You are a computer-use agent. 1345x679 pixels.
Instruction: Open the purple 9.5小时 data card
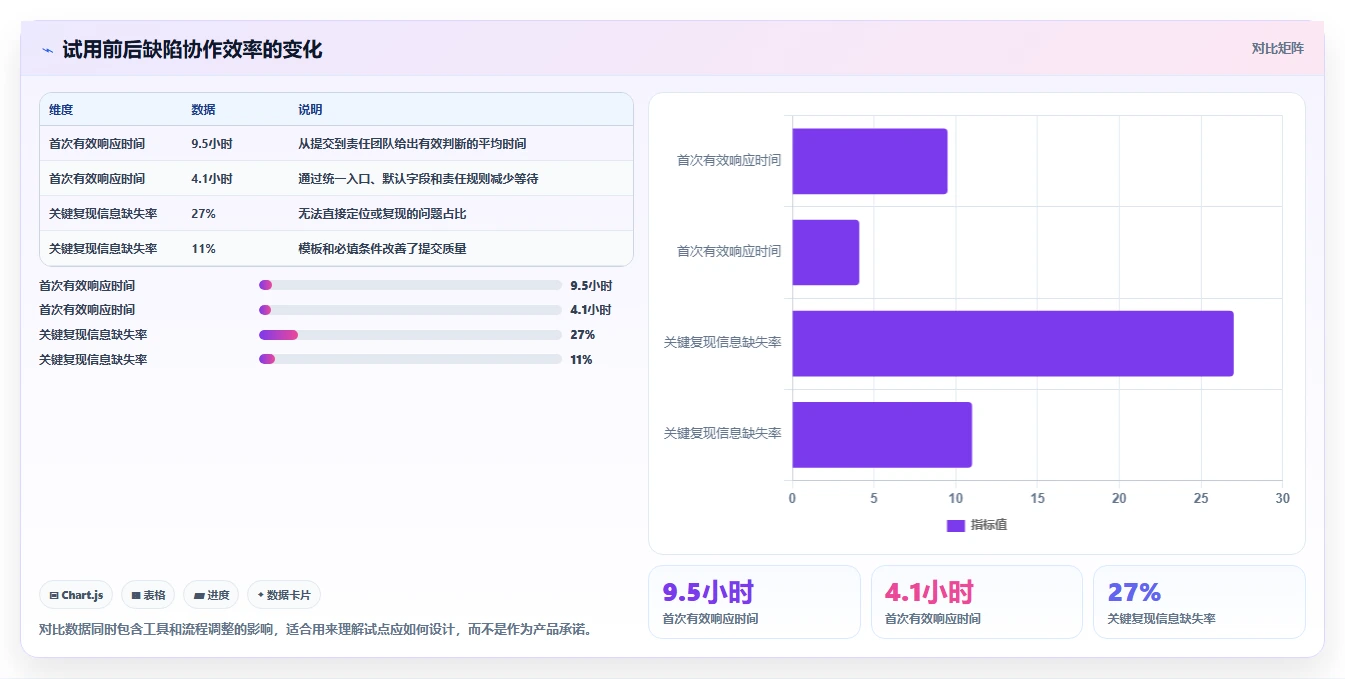[x=754, y=602]
